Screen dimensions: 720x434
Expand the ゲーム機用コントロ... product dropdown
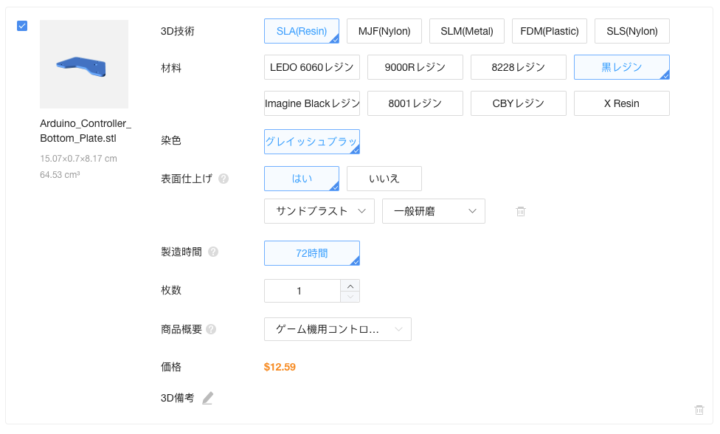point(337,329)
